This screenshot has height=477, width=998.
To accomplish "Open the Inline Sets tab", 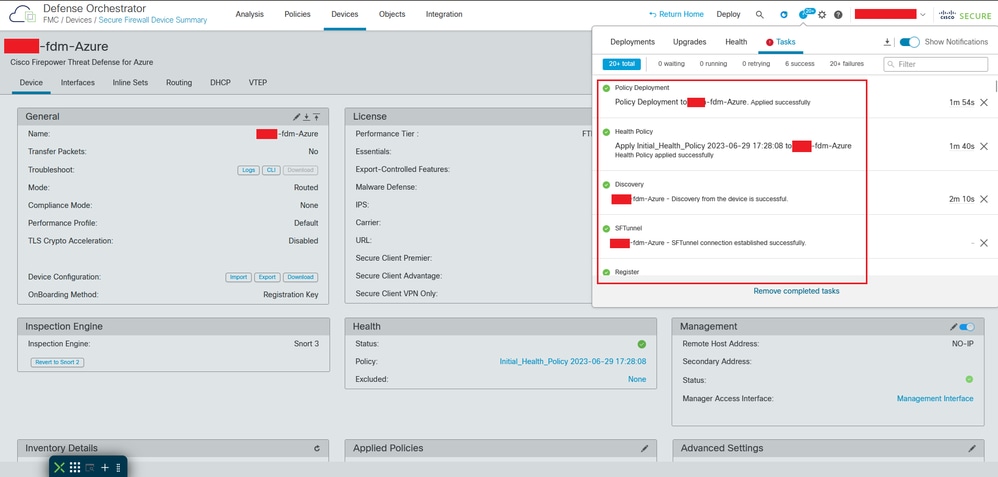I will coord(130,83).
